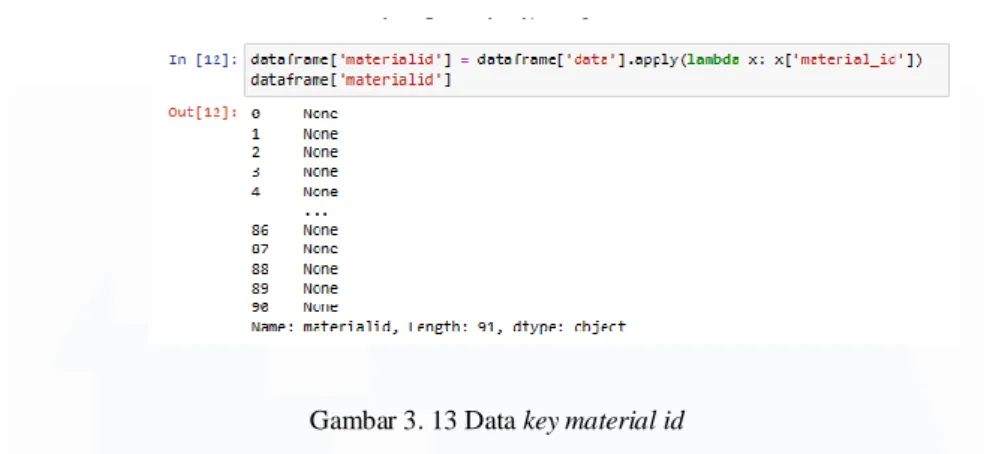This screenshot has width=999, height=454.
Task: Click the In [12] code input cell
Action: tap(597, 70)
